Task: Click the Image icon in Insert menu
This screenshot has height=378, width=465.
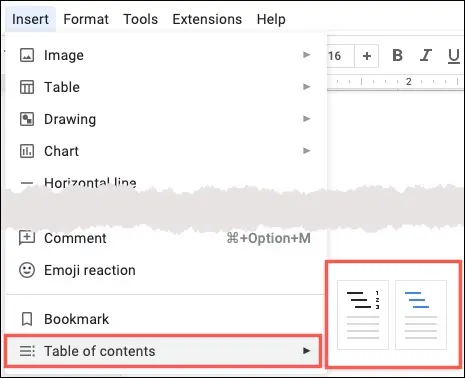Action: pos(27,55)
